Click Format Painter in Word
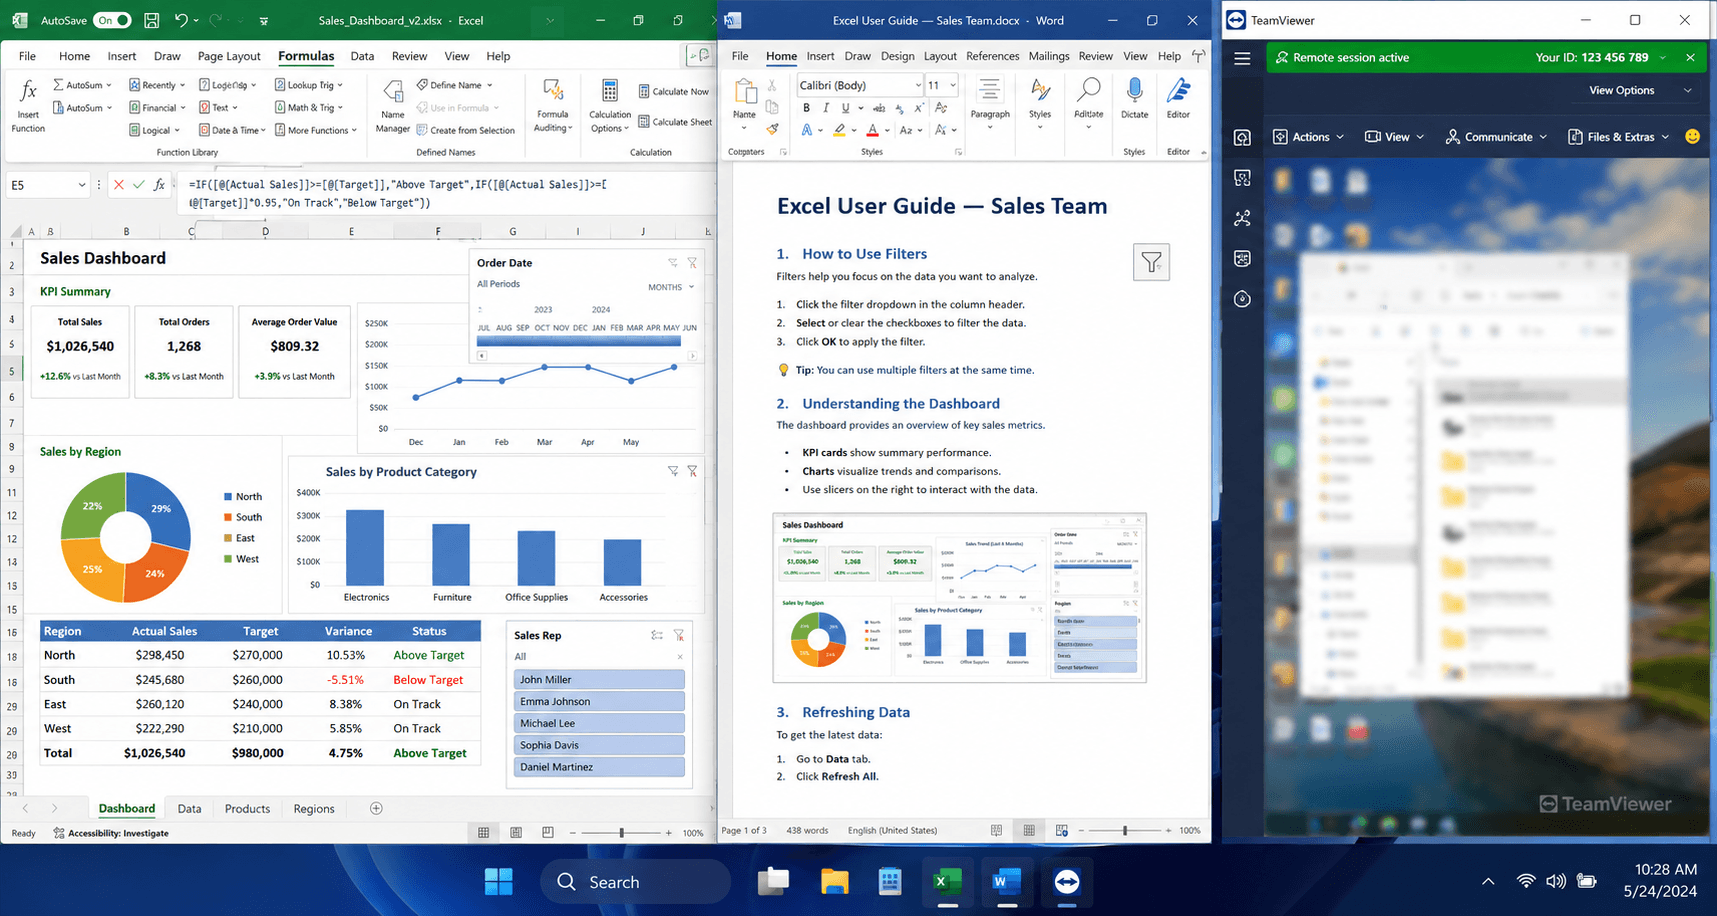1717x916 pixels. point(772,129)
